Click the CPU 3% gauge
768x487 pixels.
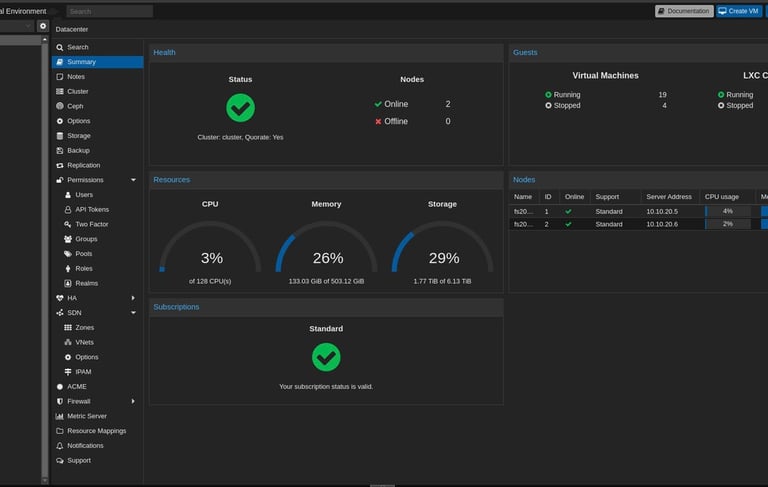tap(210, 247)
